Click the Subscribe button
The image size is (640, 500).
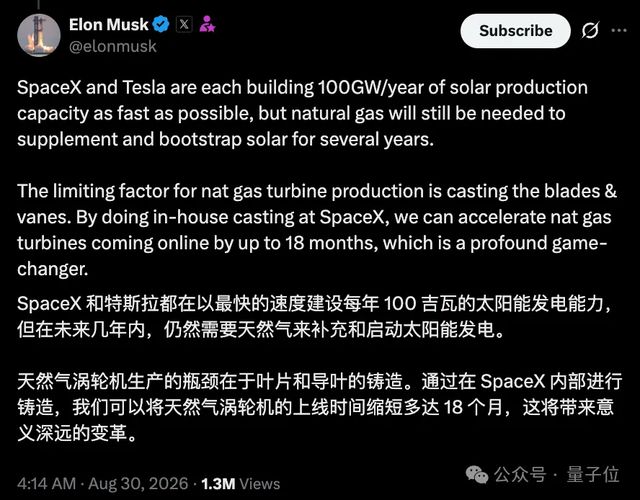[x=515, y=31]
